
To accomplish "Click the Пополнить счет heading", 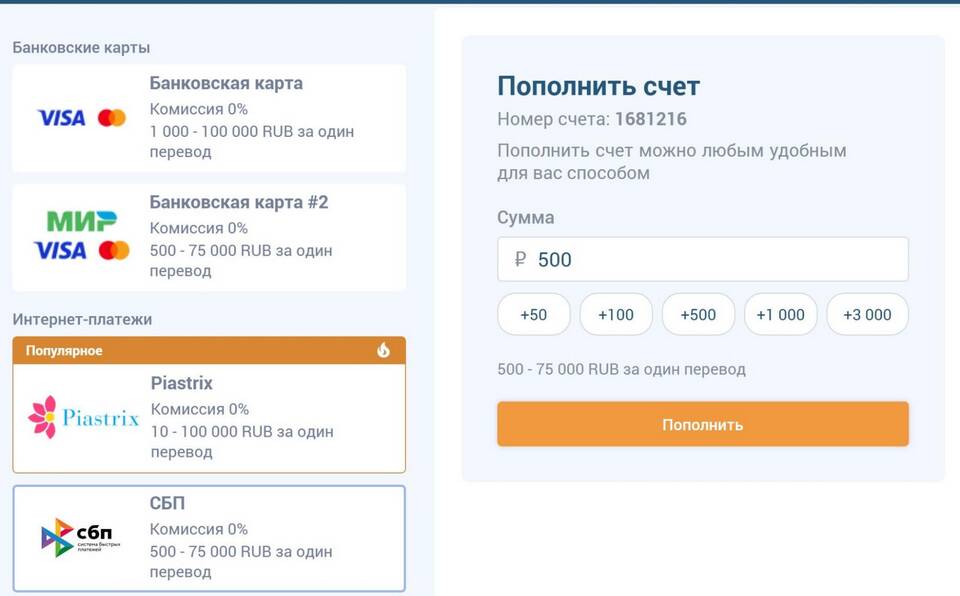I will [x=598, y=86].
